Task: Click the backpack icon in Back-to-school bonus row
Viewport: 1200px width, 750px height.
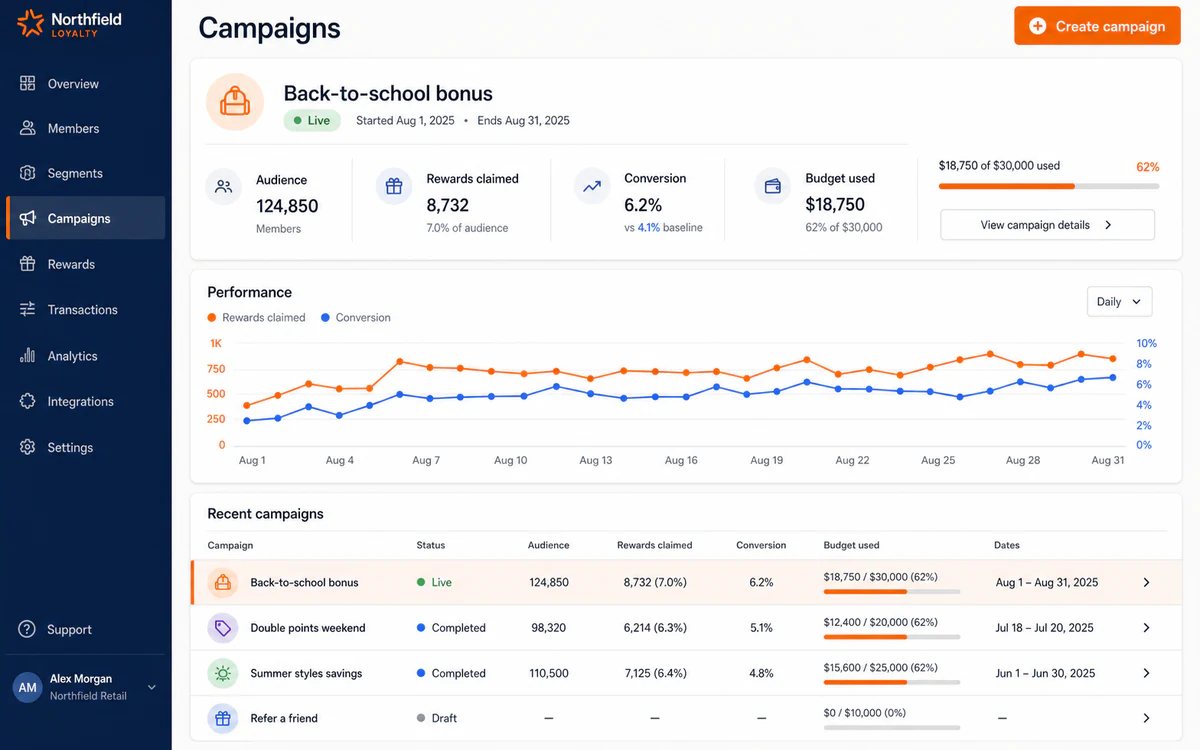Action: coord(223,582)
